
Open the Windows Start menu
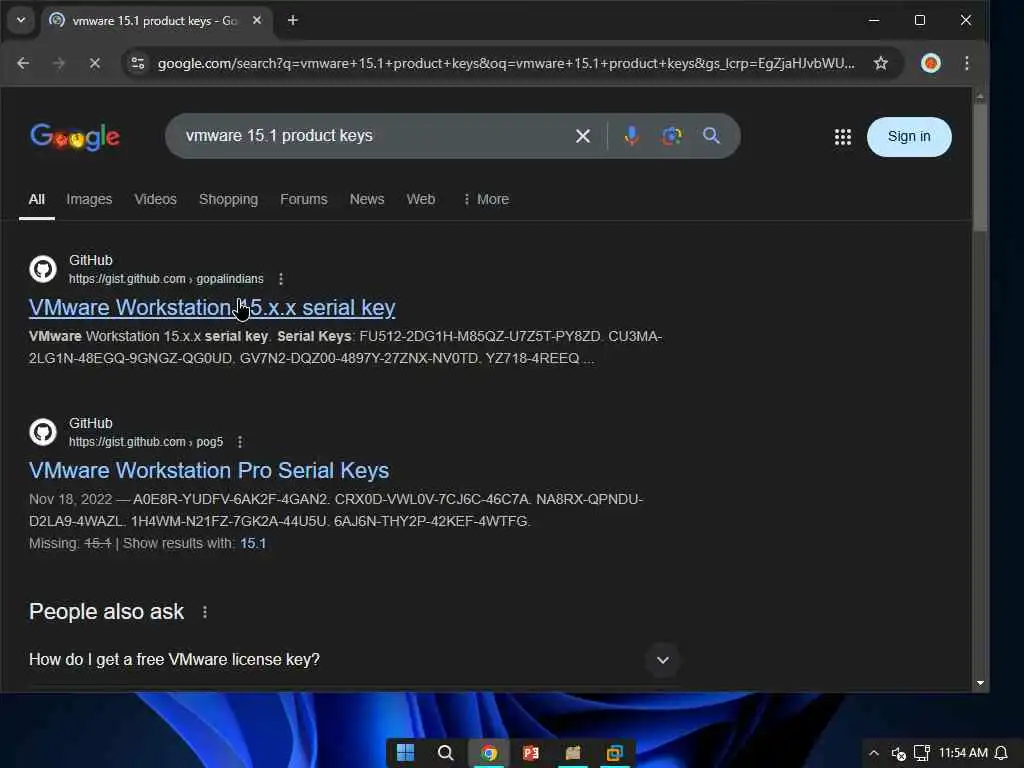point(405,753)
